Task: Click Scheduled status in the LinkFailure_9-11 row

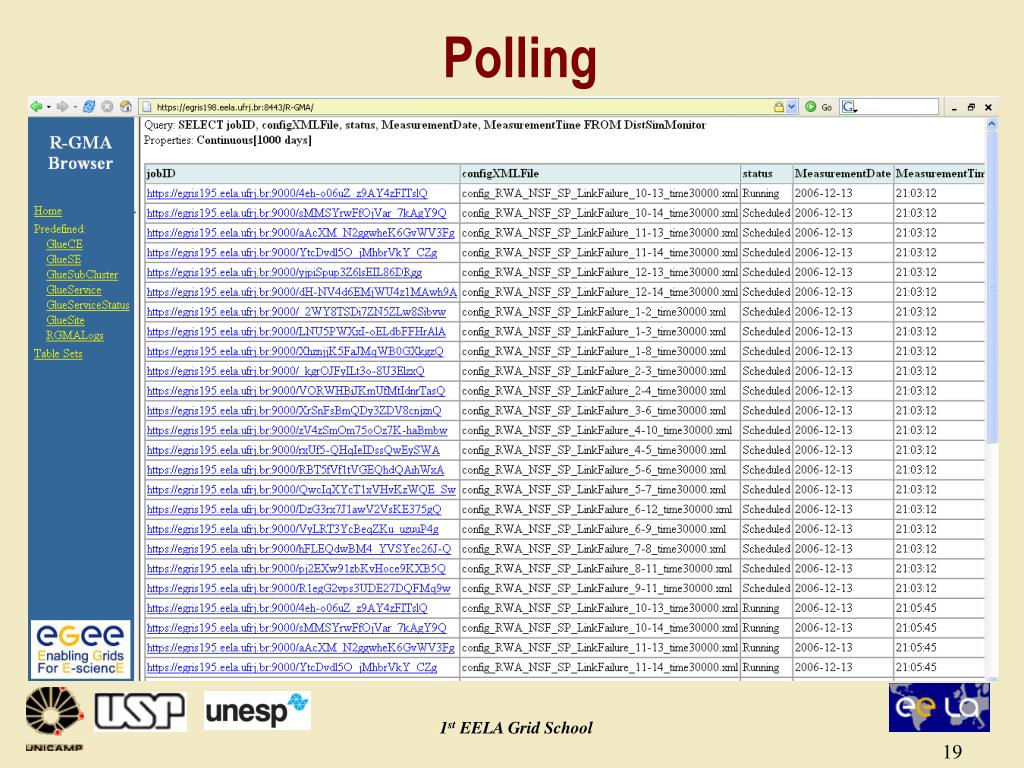Action: pos(766,588)
